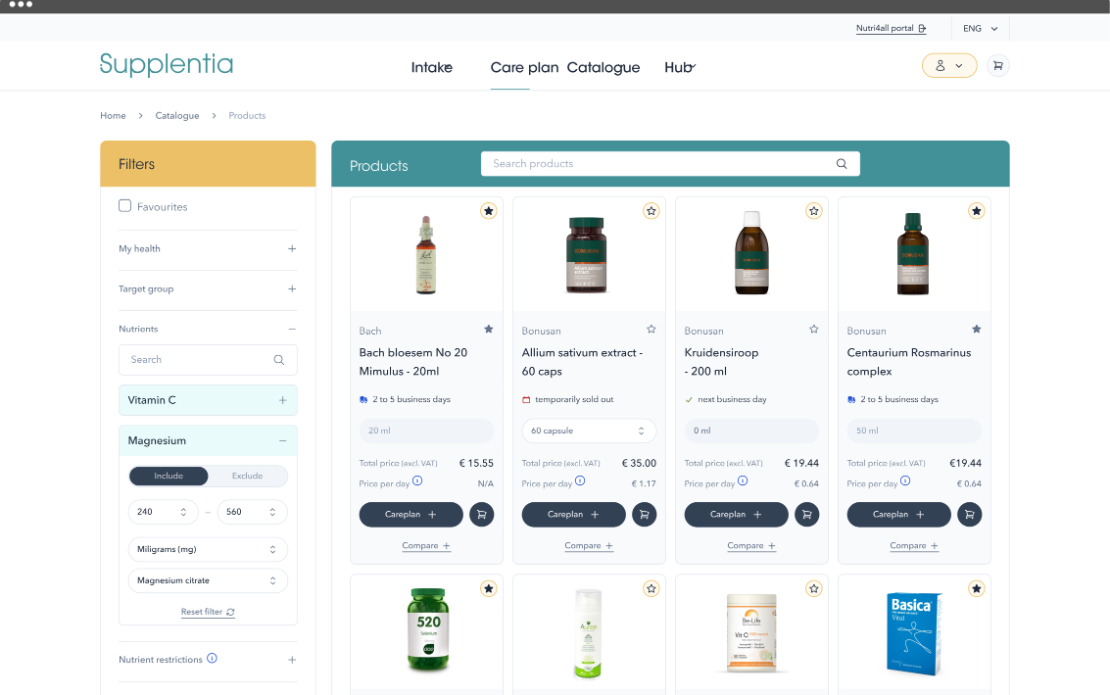This screenshot has width=1110, height=695.
Task: Show the Nutrient restrictions info icon
Action: (212, 658)
